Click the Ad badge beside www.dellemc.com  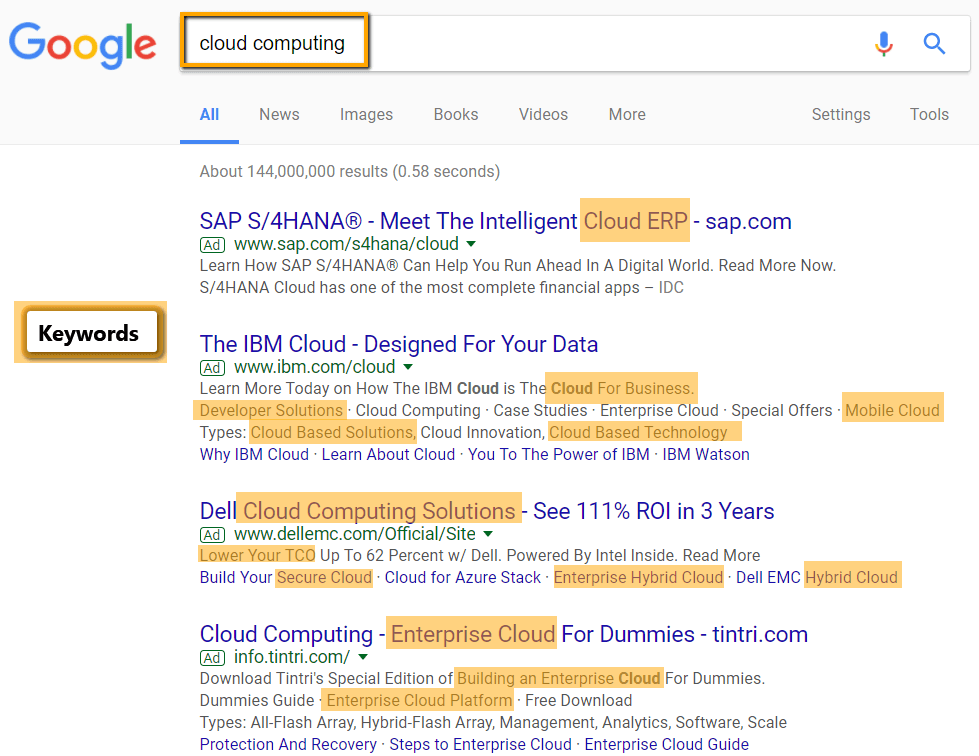point(212,535)
